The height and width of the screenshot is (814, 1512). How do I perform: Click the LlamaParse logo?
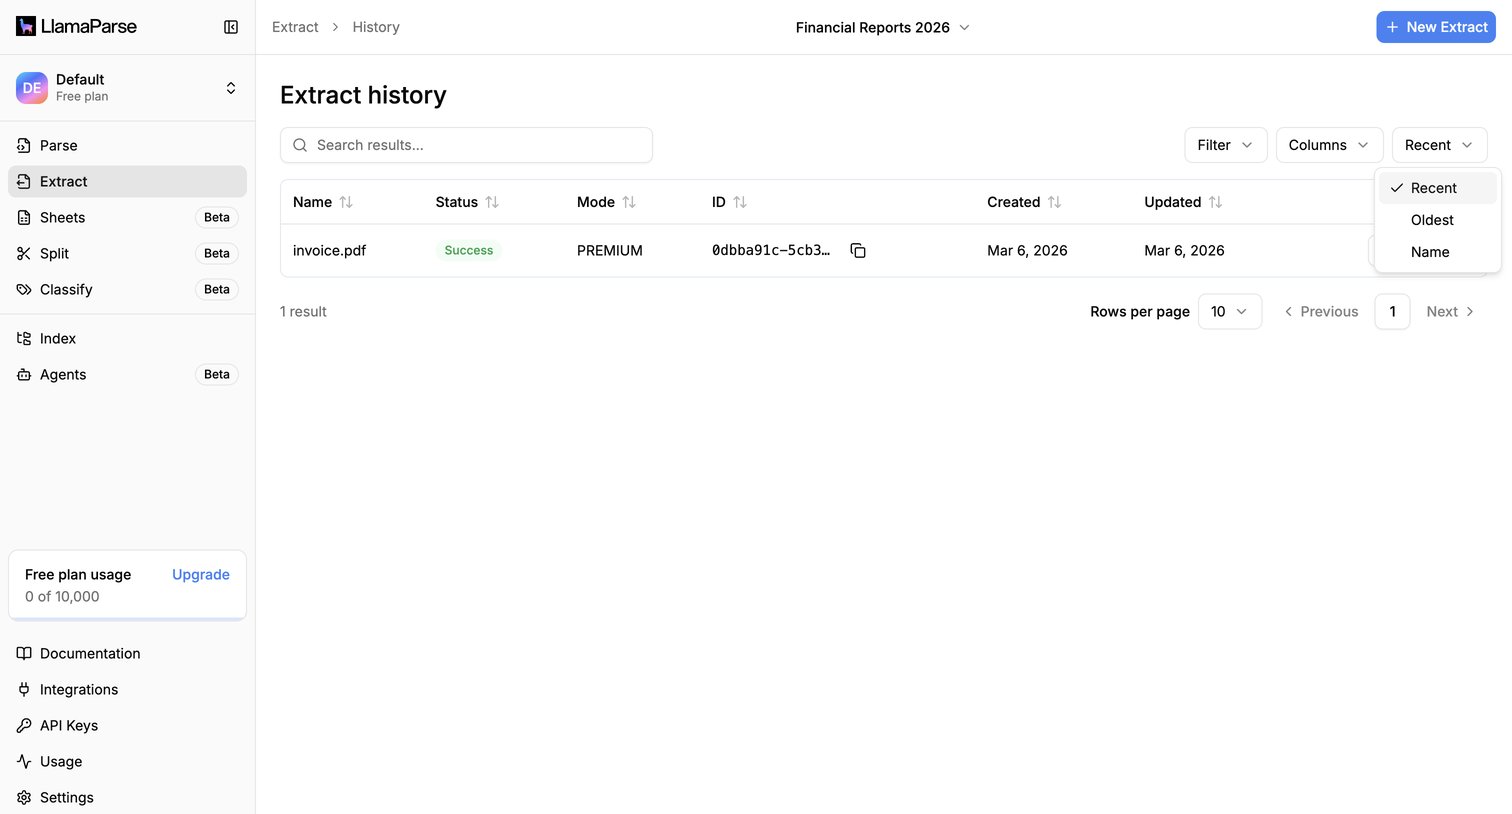click(76, 27)
